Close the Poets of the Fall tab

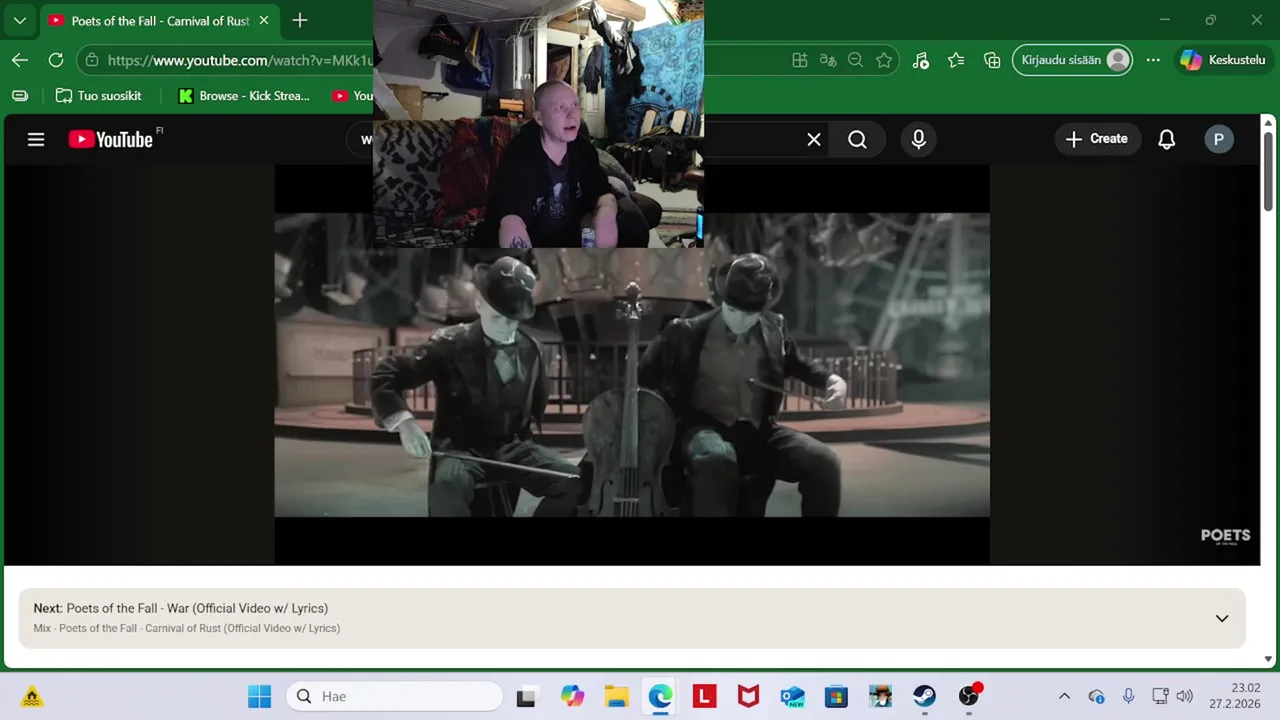click(x=263, y=21)
